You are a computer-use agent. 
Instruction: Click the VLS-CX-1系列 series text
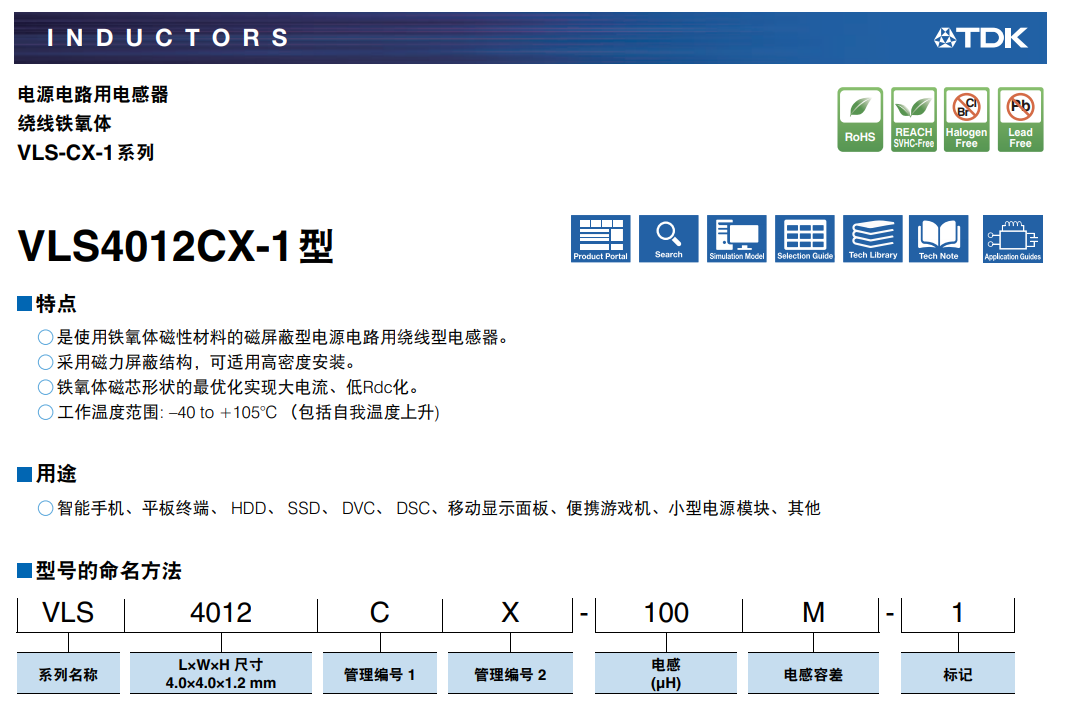(x=86, y=153)
